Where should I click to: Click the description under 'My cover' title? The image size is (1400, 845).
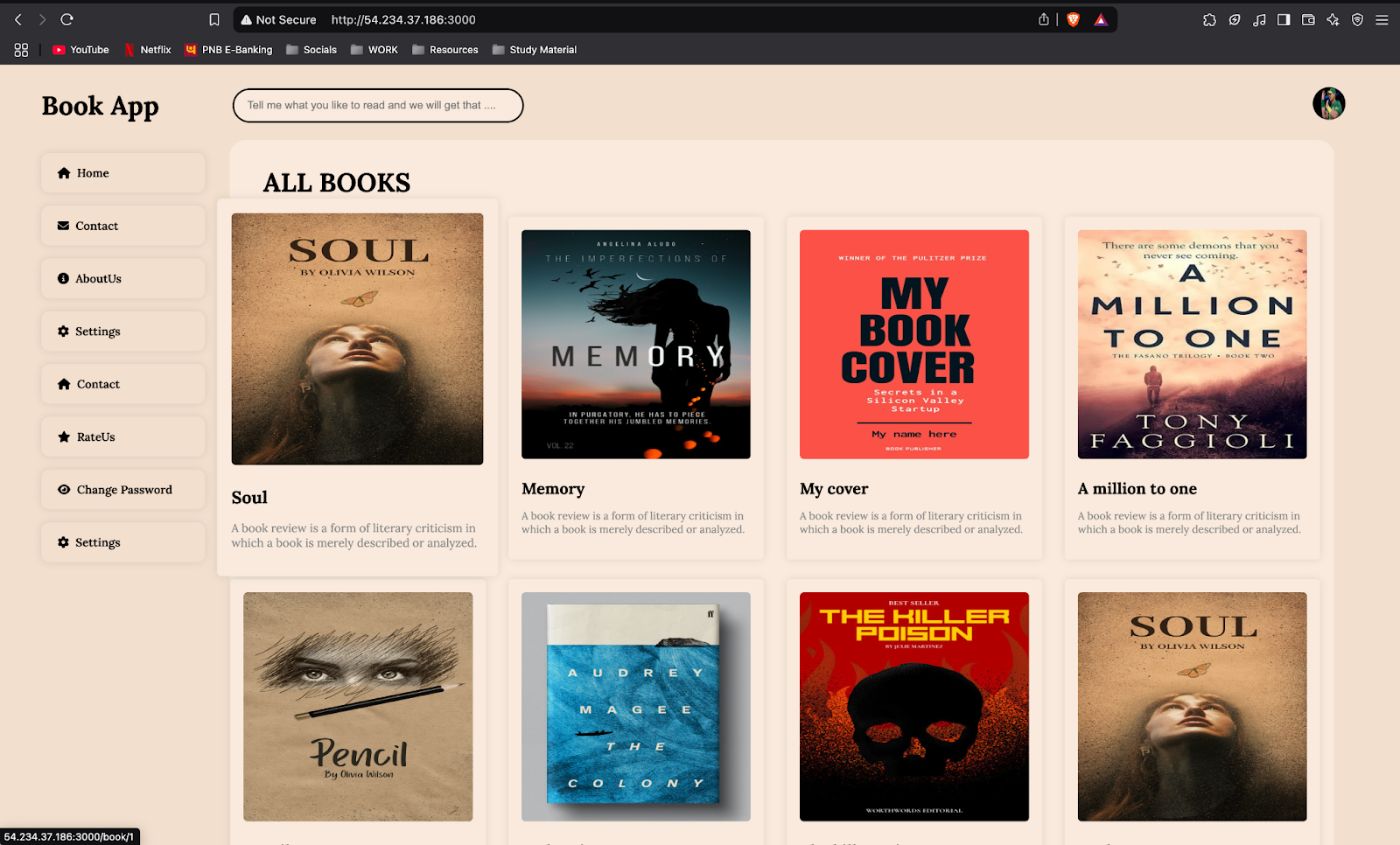click(911, 523)
